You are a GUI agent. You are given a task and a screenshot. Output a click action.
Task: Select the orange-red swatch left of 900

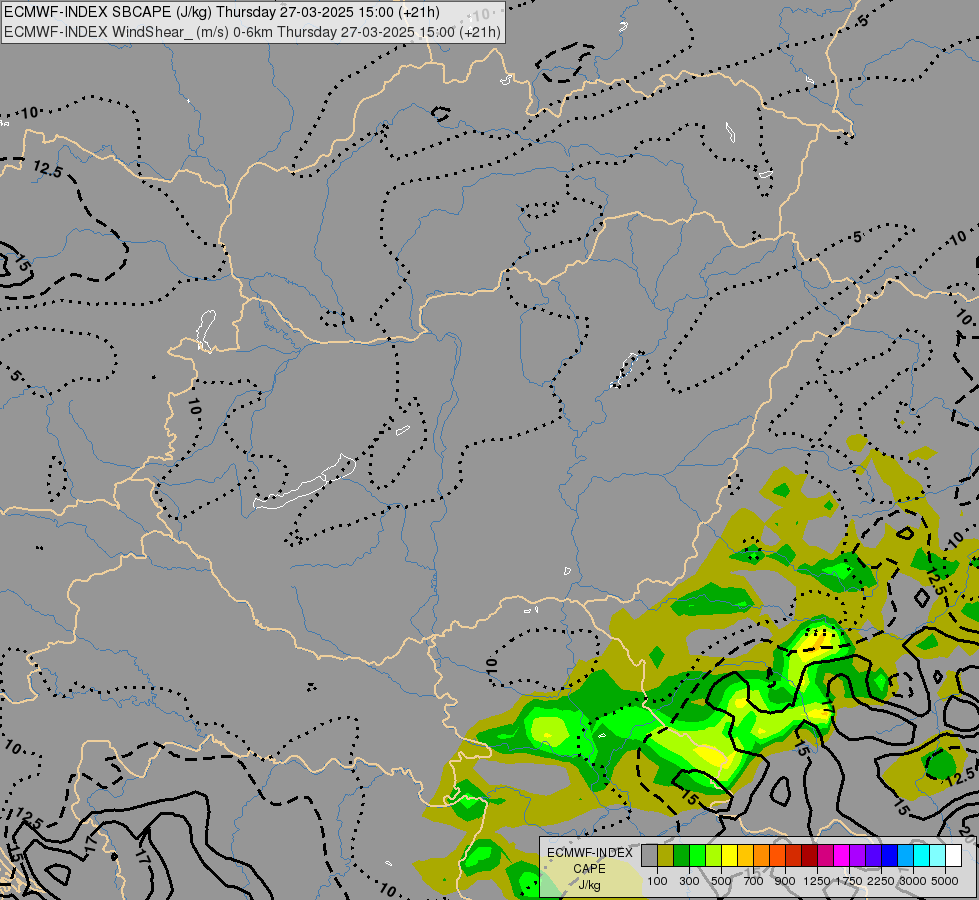[777, 855]
